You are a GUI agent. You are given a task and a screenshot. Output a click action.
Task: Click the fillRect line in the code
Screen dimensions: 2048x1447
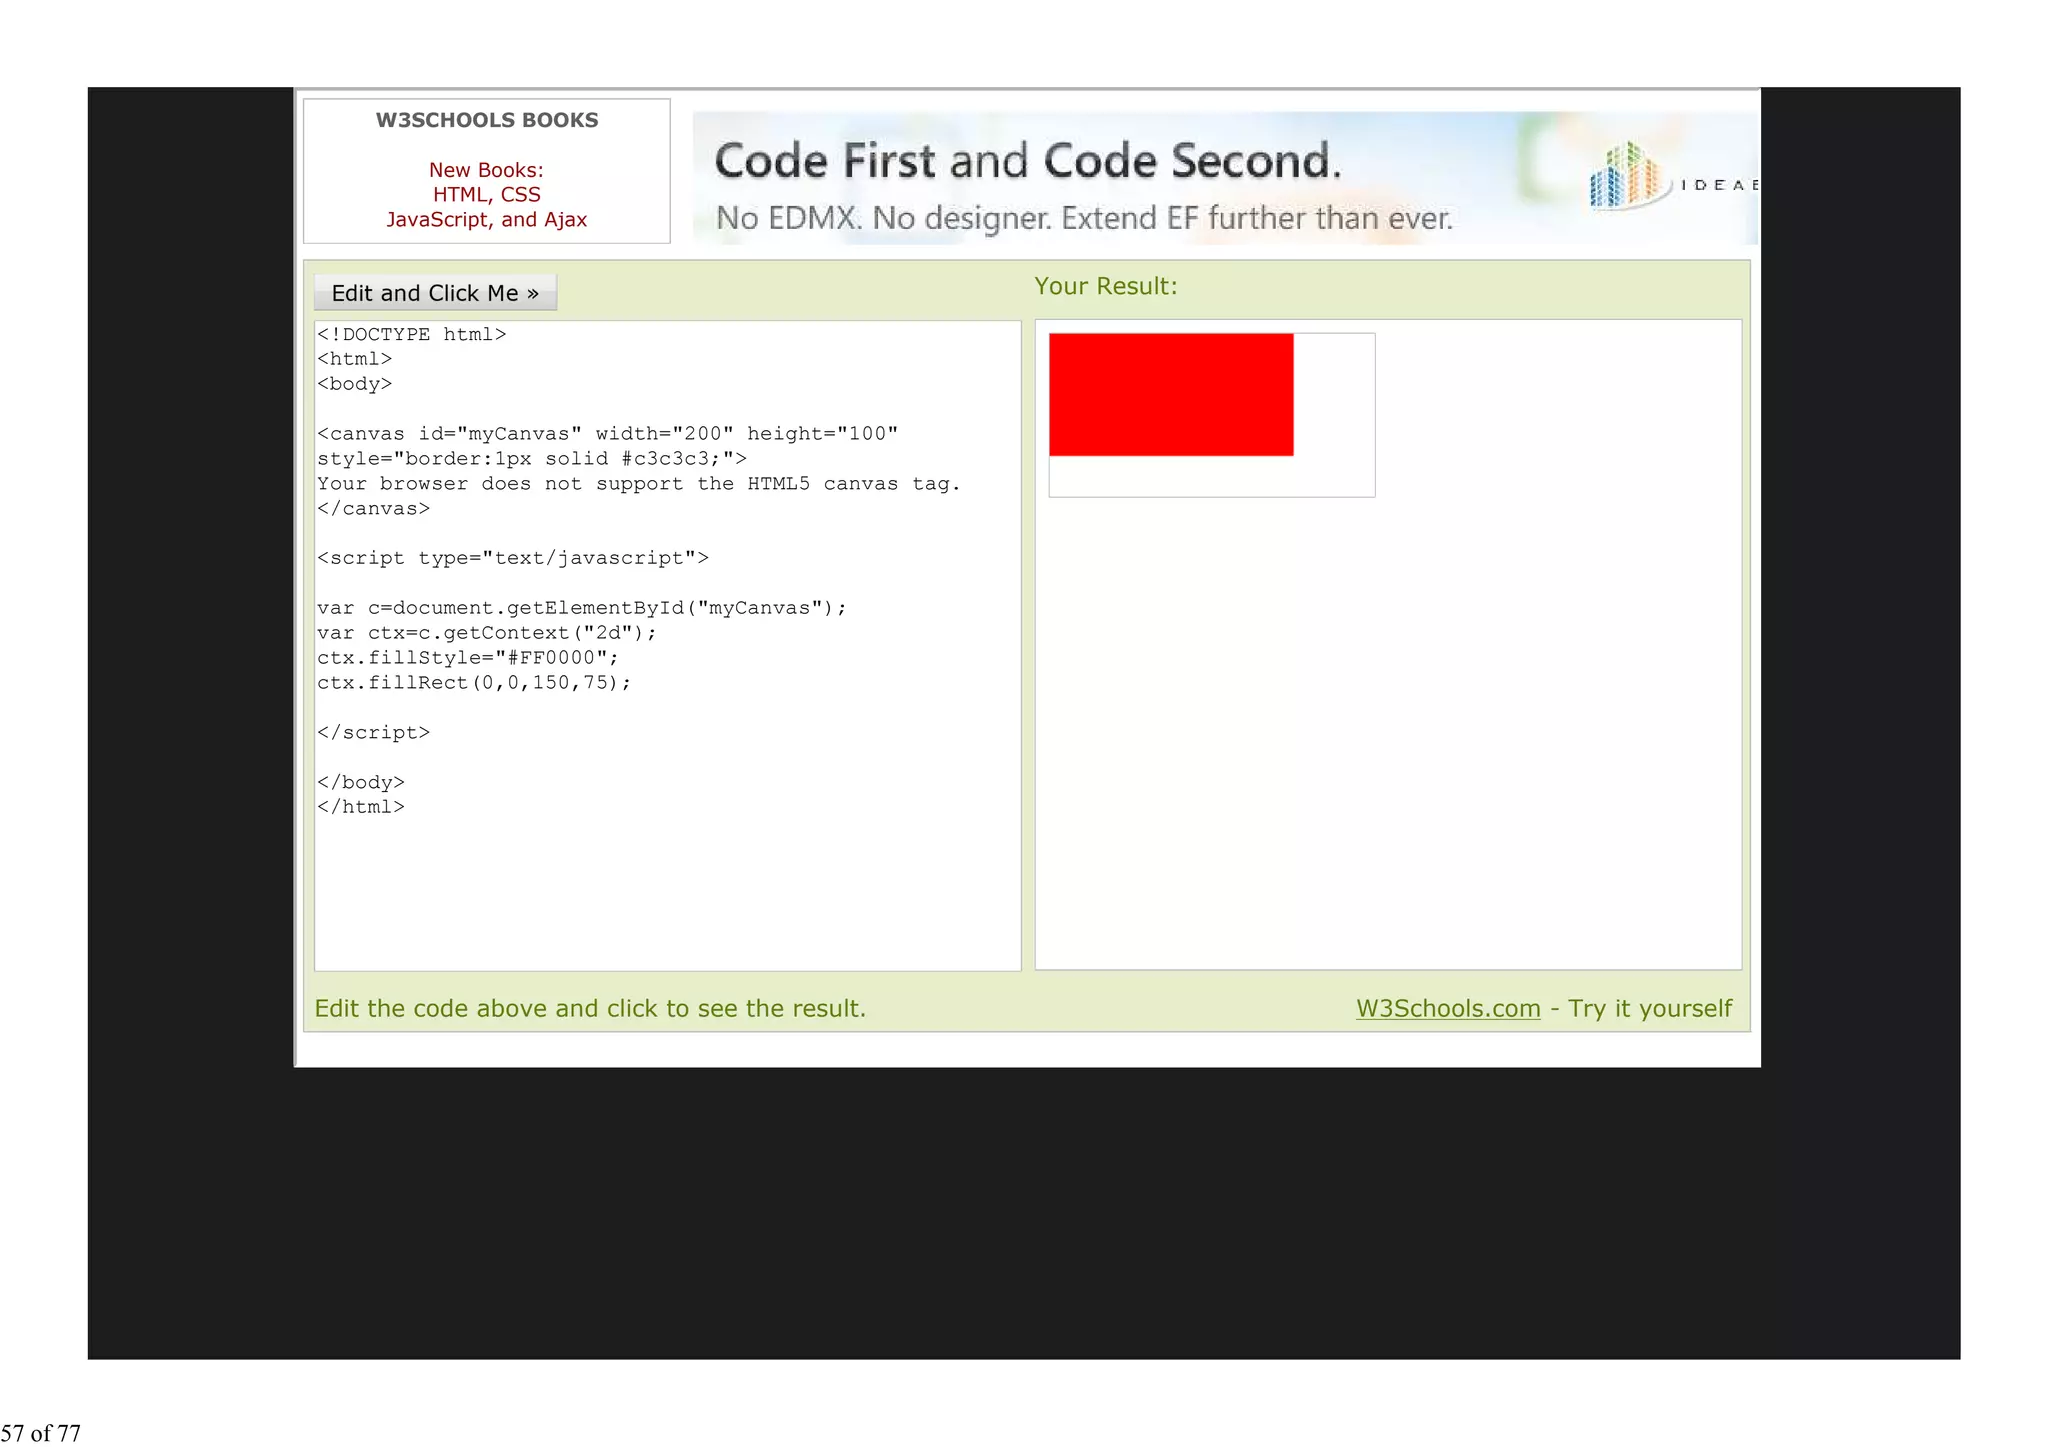point(474,683)
